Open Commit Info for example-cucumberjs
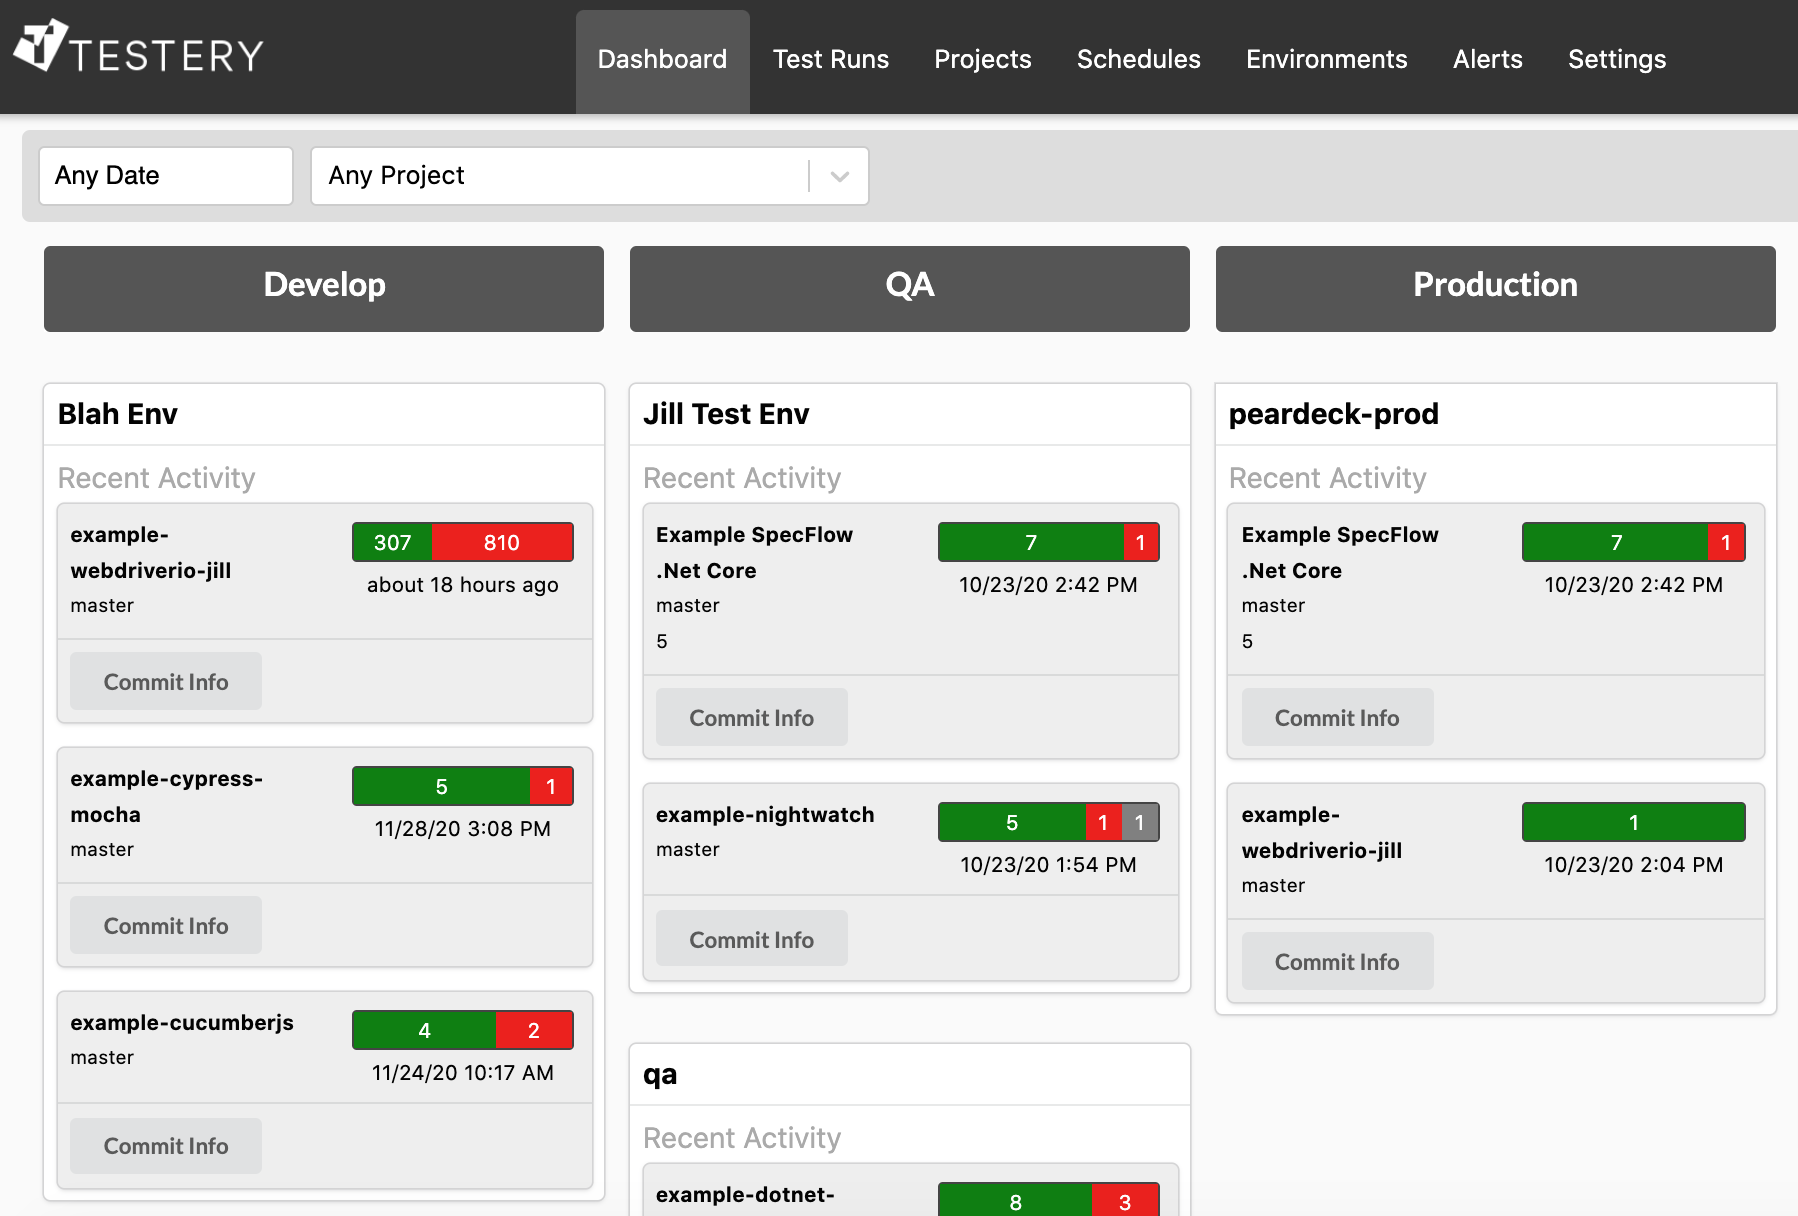The image size is (1798, 1216). pos(165,1145)
